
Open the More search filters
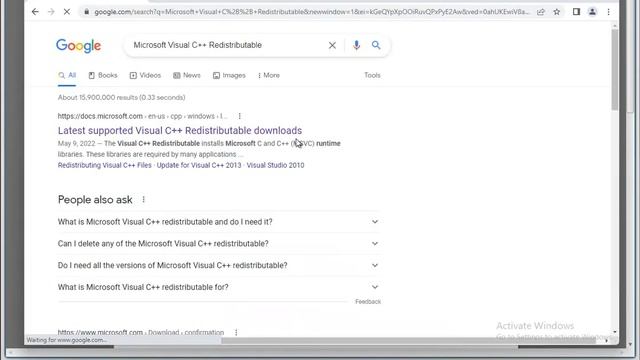[x=269, y=76]
